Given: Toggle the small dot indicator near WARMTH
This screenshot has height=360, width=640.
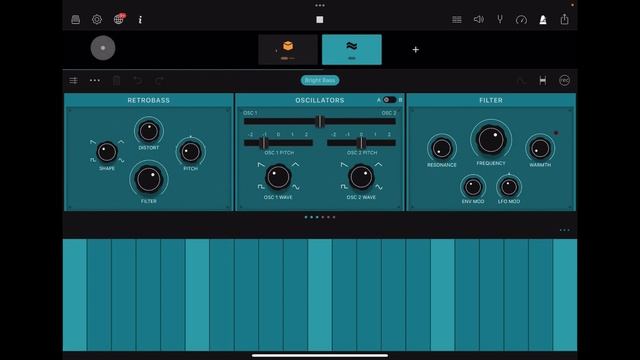Looking at the screenshot, I should click(x=556, y=133).
